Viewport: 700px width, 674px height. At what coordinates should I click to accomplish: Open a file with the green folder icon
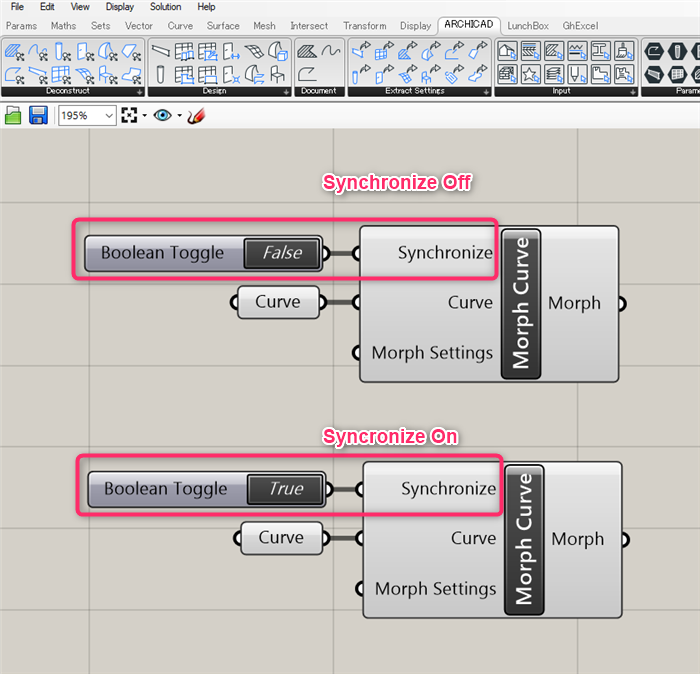pyautogui.click(x=13, y=116)
